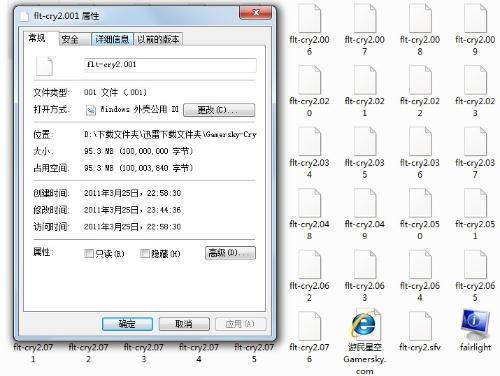Screen dimensions: 500x376
Task: Switch to the 安全 tab
Action: point(75,39)
